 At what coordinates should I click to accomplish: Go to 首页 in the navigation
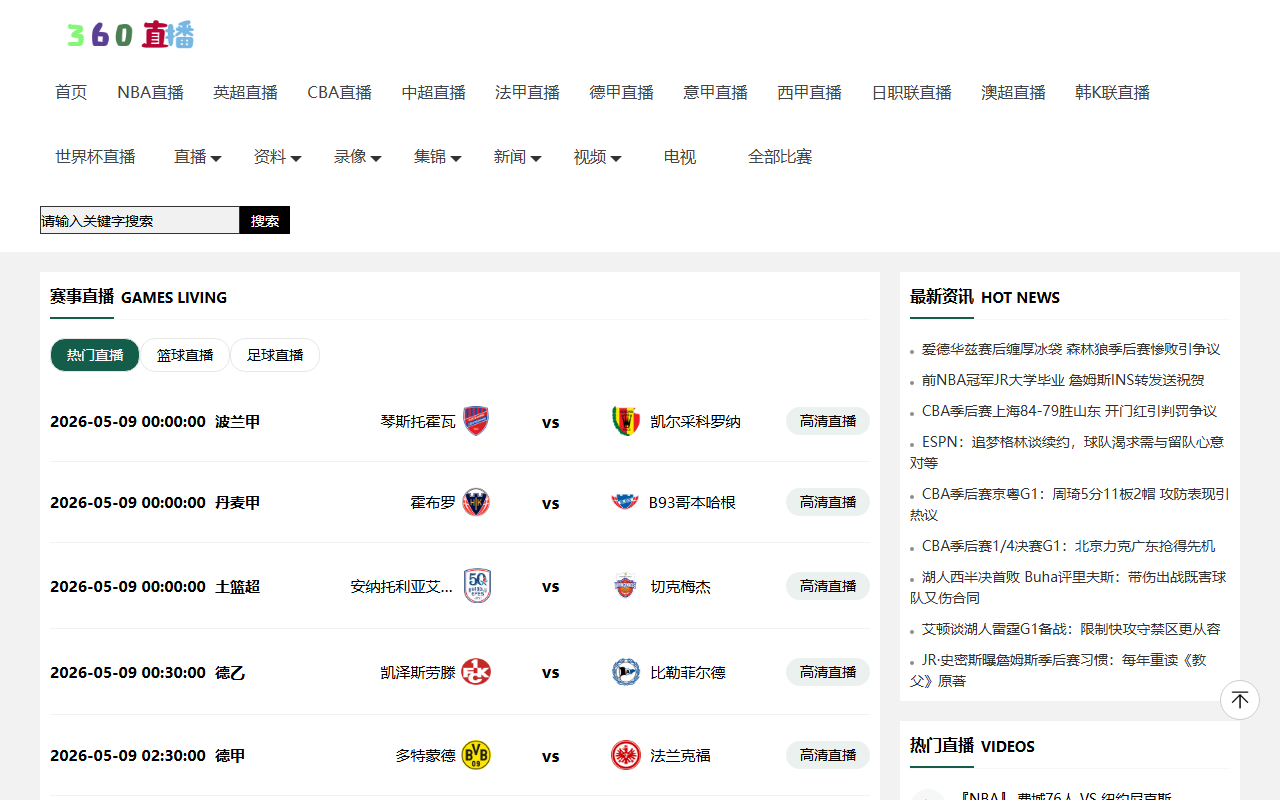(x=71, y=92)
